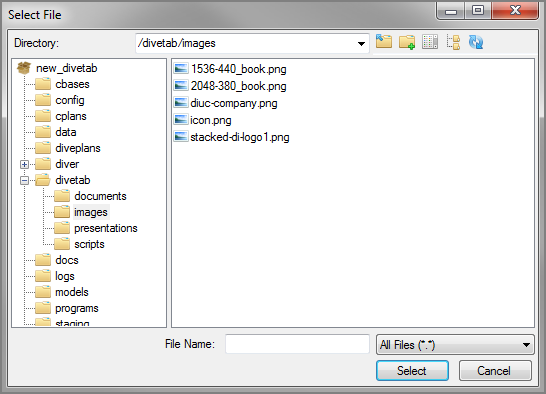Image resolution: width=546 pixels, height=394 pixels.
Task: Toggle the folder tree view icon
Action: coord(453,42)
